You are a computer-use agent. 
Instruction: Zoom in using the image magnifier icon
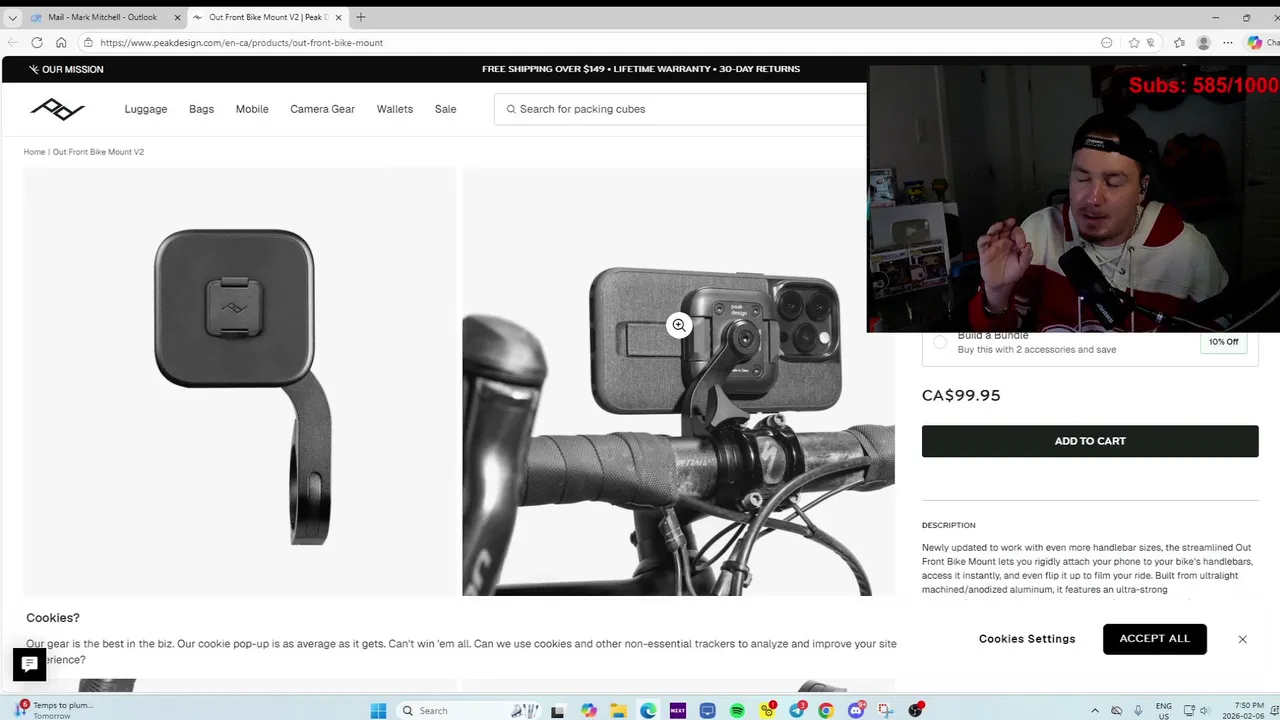[679, 325]
